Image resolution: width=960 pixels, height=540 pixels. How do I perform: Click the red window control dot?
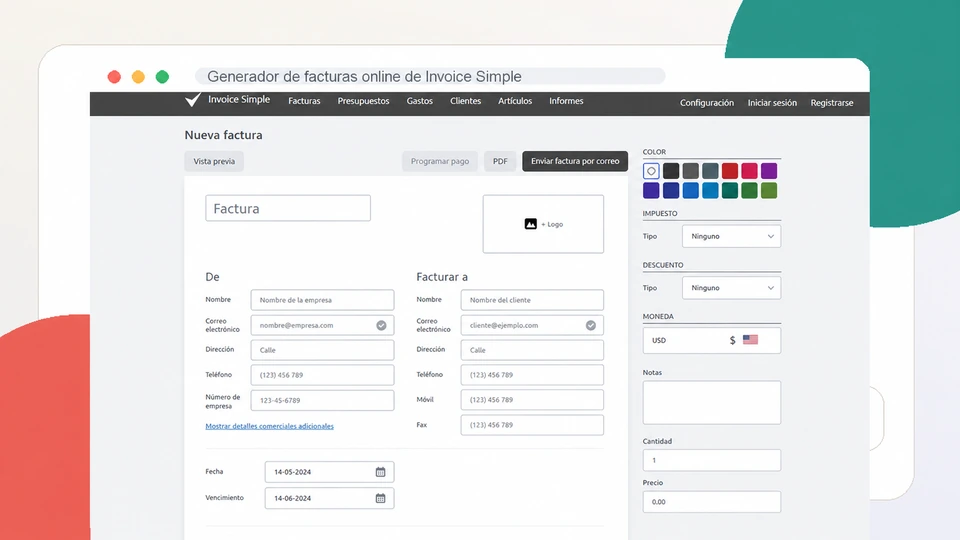(114, 77)
